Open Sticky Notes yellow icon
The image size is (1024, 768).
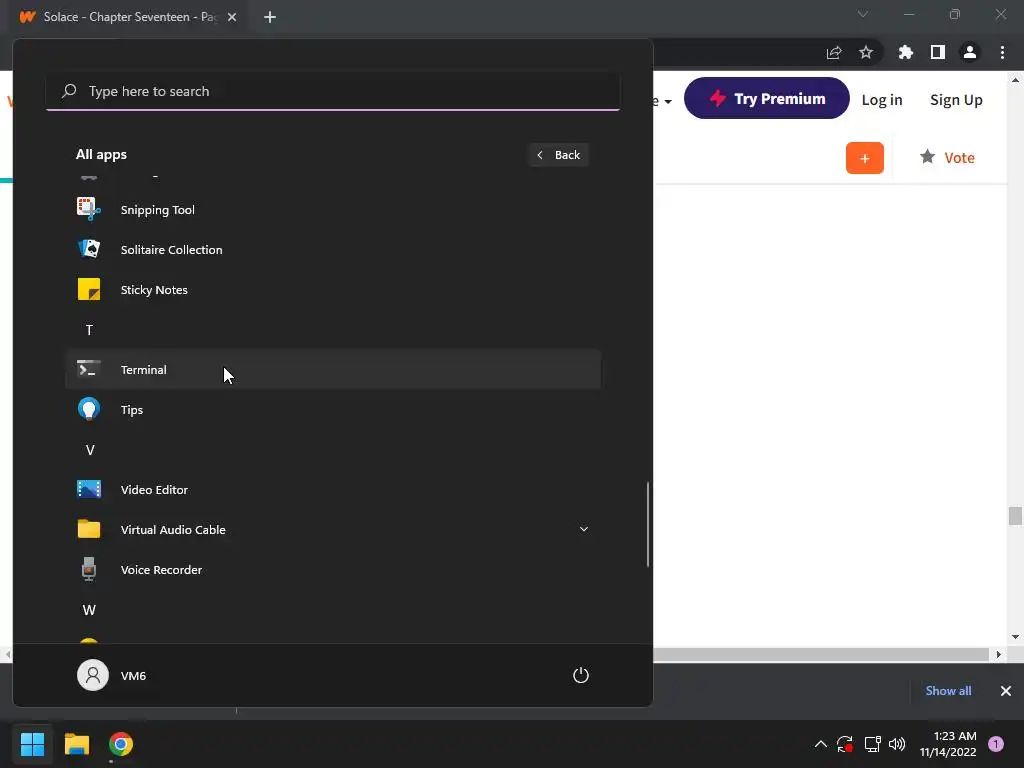[x=89, y=289]
